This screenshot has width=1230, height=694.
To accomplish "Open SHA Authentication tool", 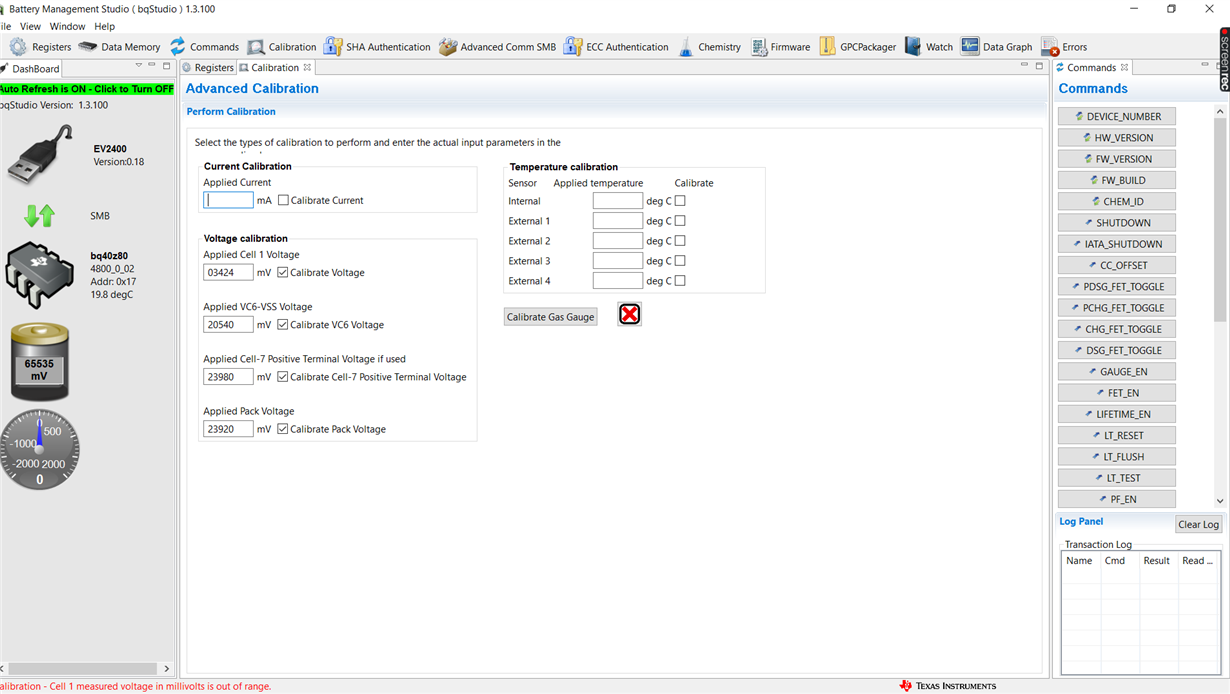I will (x=377, y=47).
